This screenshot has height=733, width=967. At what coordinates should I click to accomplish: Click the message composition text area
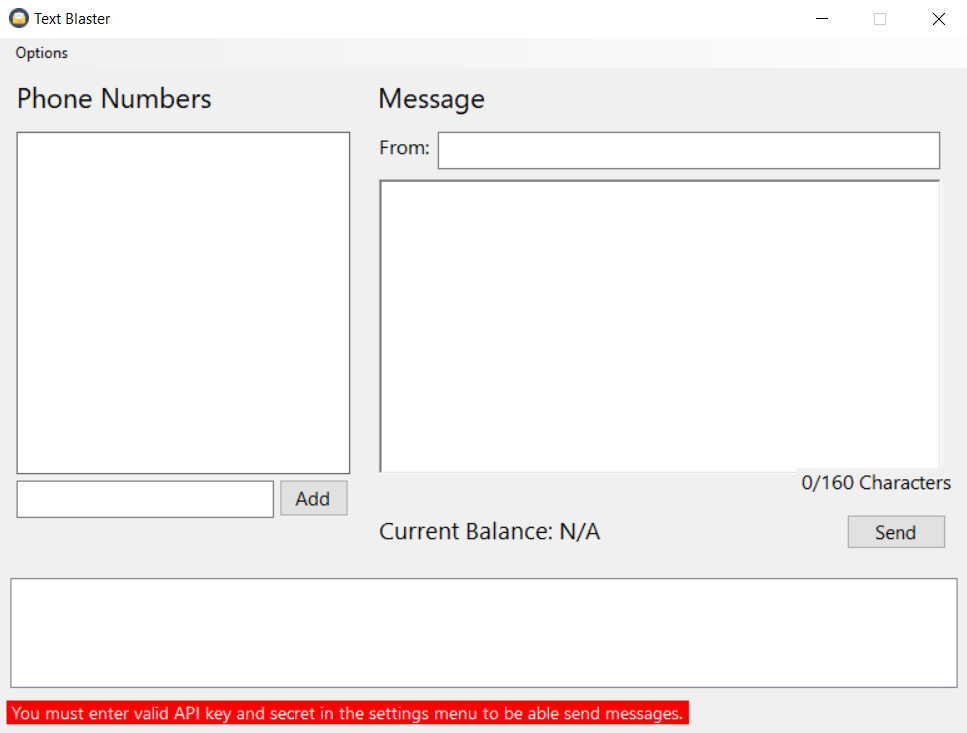[x=658, y=320]
